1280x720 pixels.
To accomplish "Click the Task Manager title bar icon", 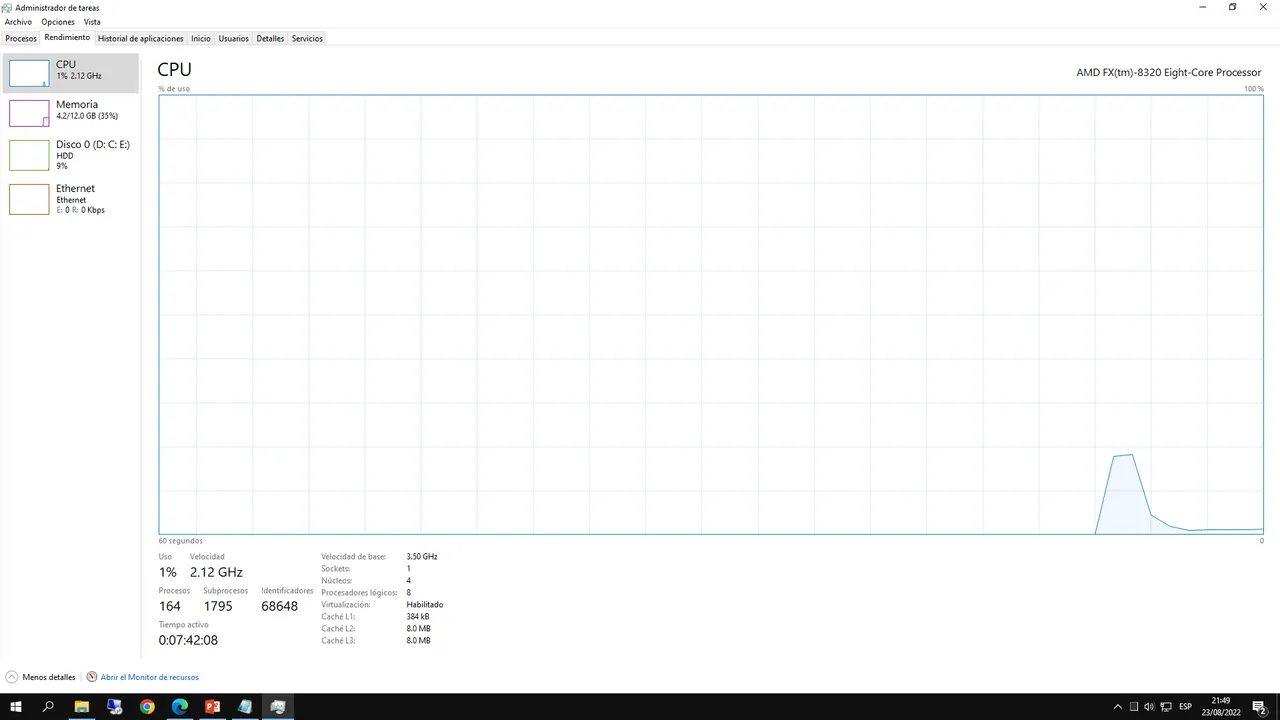I will pos(7,7).
